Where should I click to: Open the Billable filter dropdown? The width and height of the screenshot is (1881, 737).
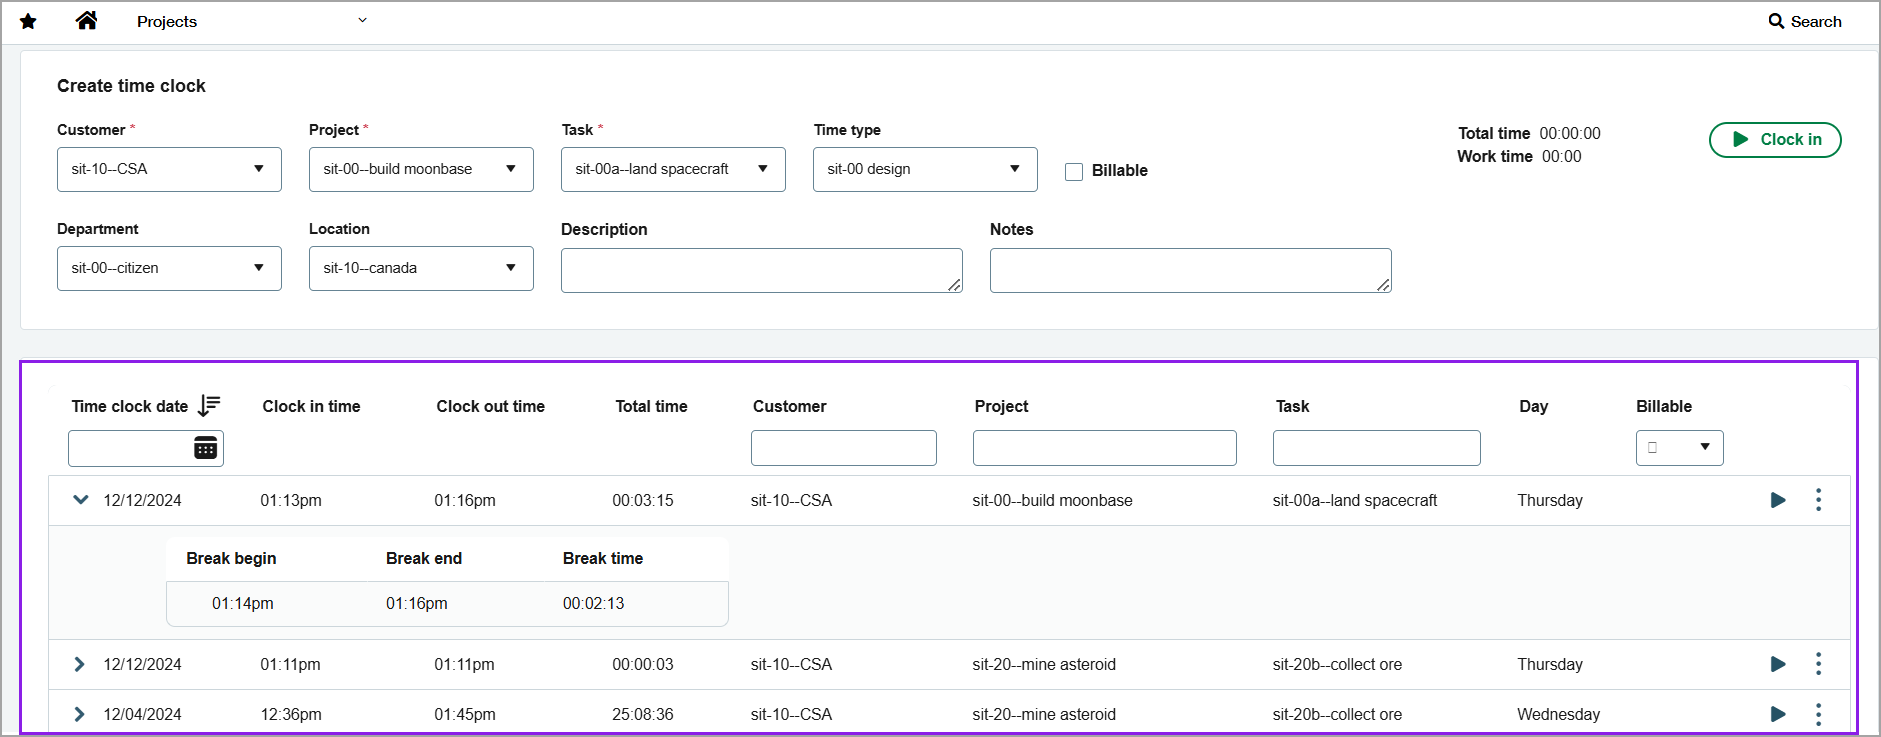pos(1679,448)
